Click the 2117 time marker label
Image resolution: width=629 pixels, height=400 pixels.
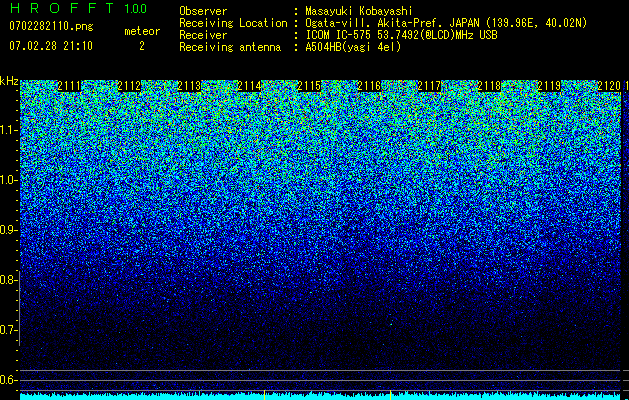(429, 86)
